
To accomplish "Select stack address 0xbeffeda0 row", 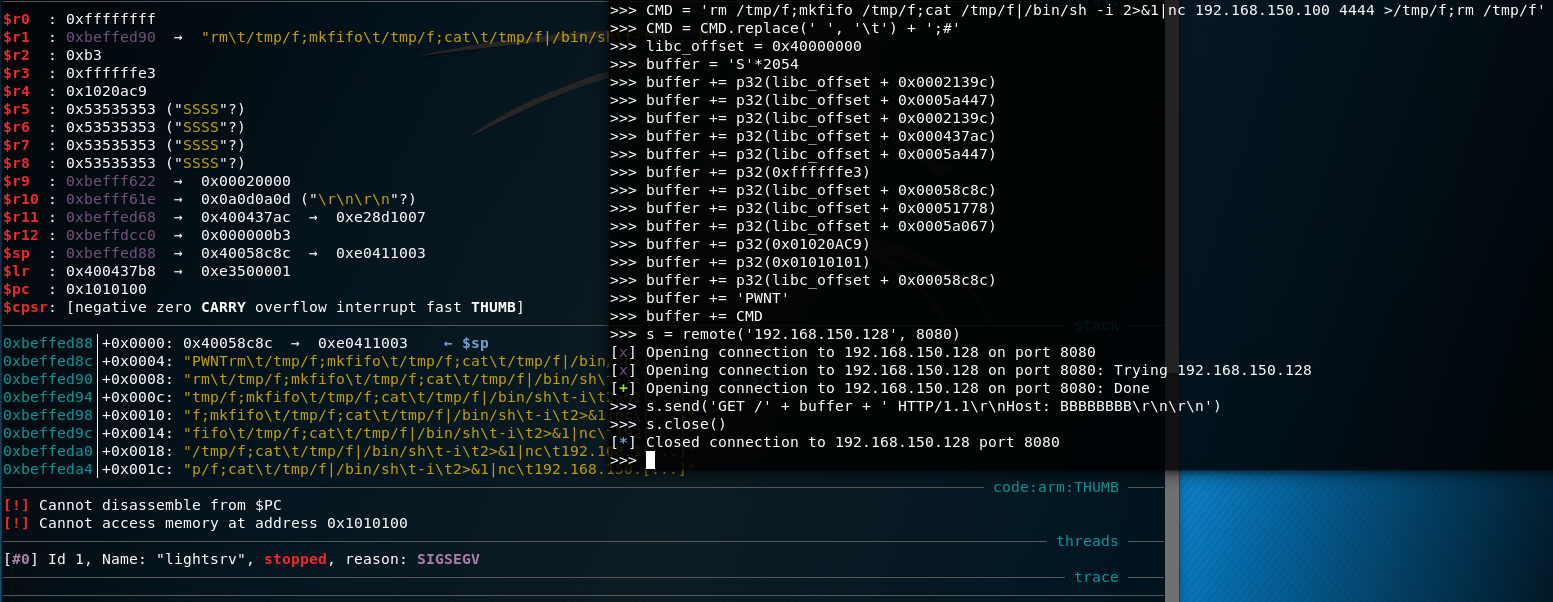I will pos(305,451).
